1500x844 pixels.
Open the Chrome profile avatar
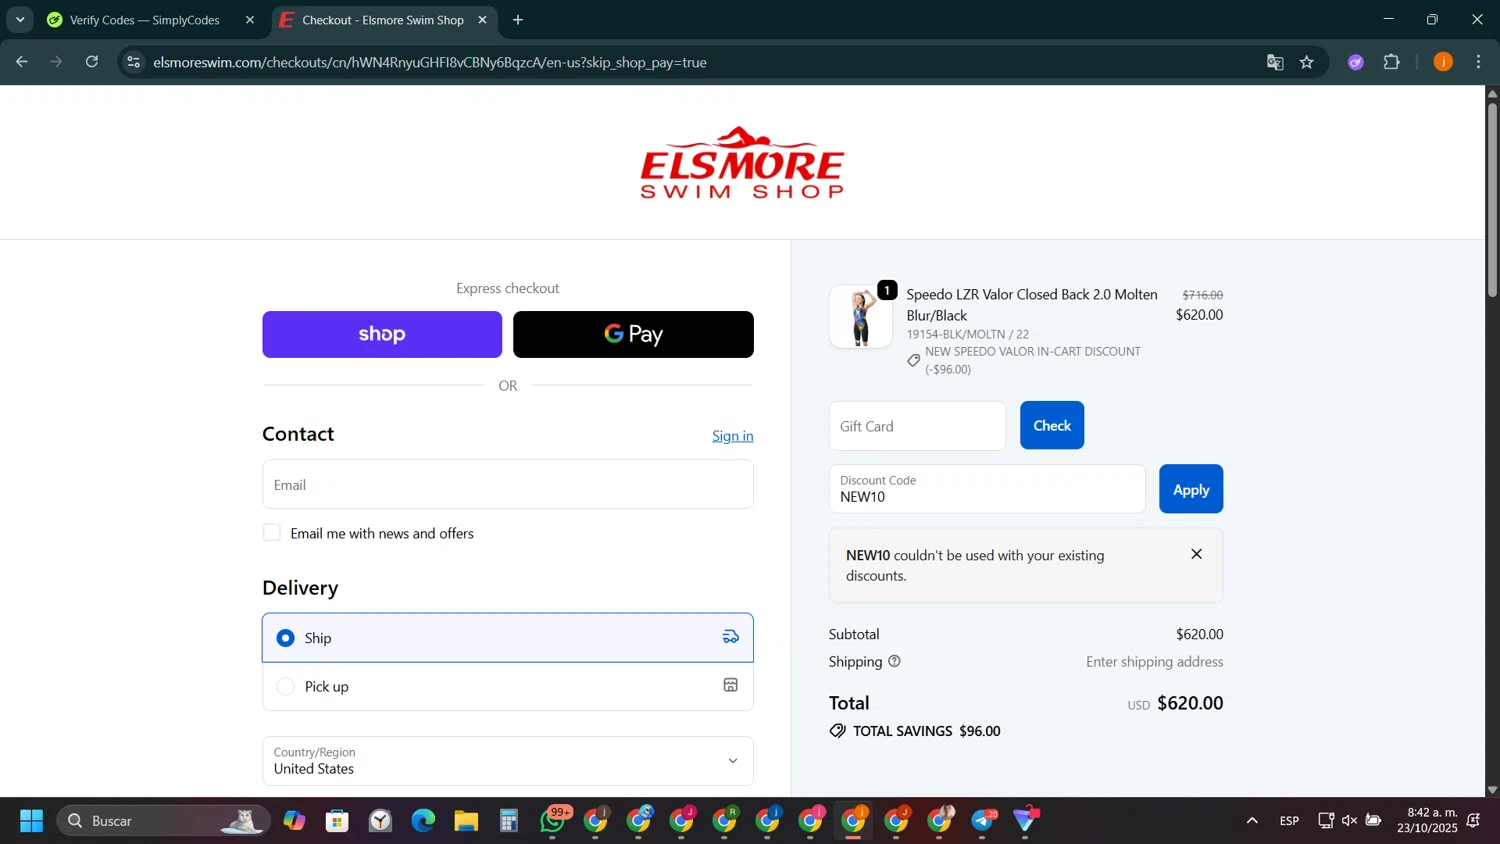[x=1443, y=62]
